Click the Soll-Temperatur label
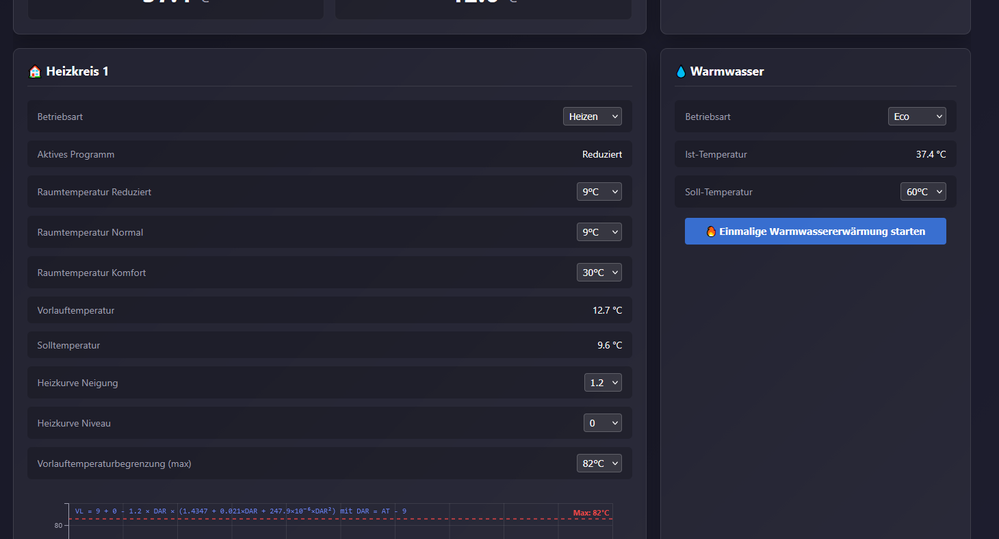 click(719, 192)
